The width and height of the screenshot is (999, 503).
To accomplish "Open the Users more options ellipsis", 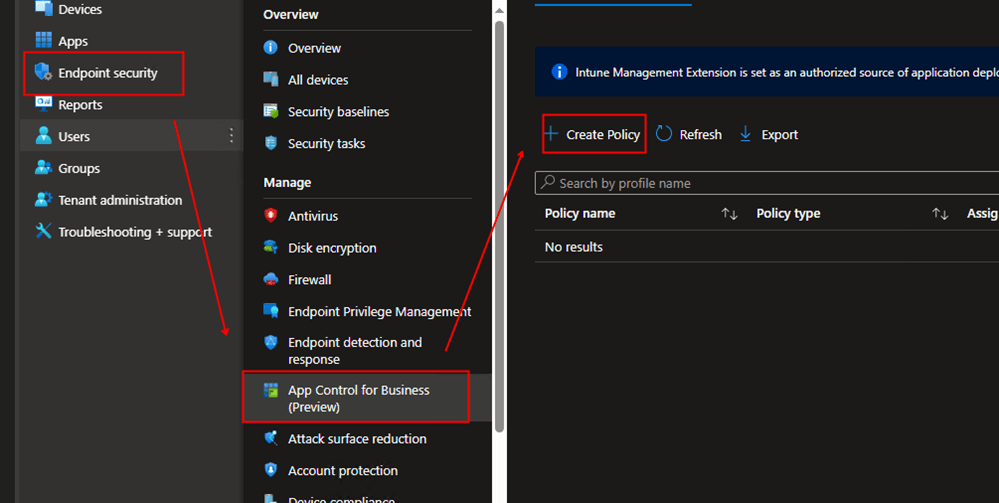I will pos(231,135).
